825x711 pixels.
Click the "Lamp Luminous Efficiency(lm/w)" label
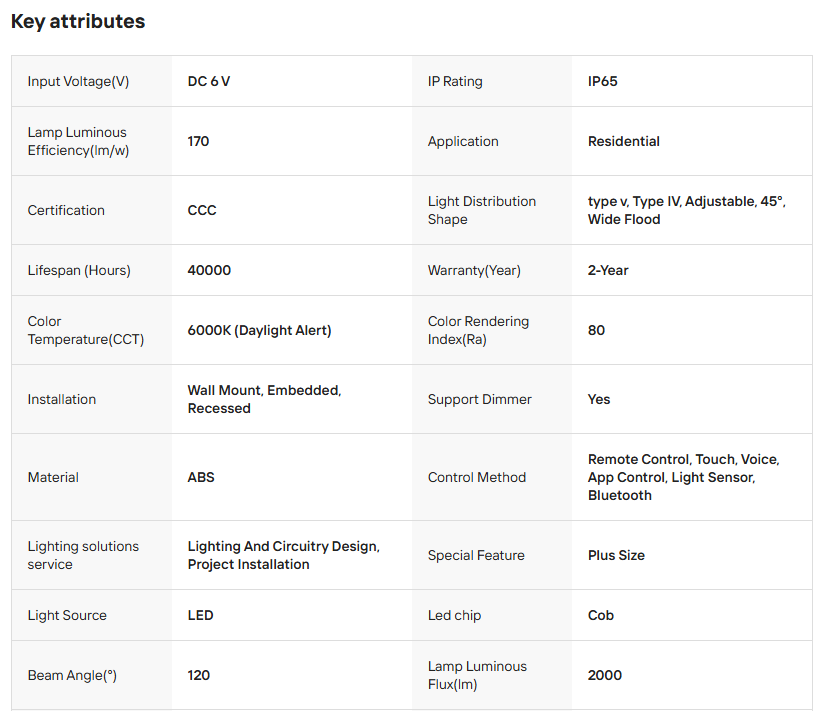point(78,141)
